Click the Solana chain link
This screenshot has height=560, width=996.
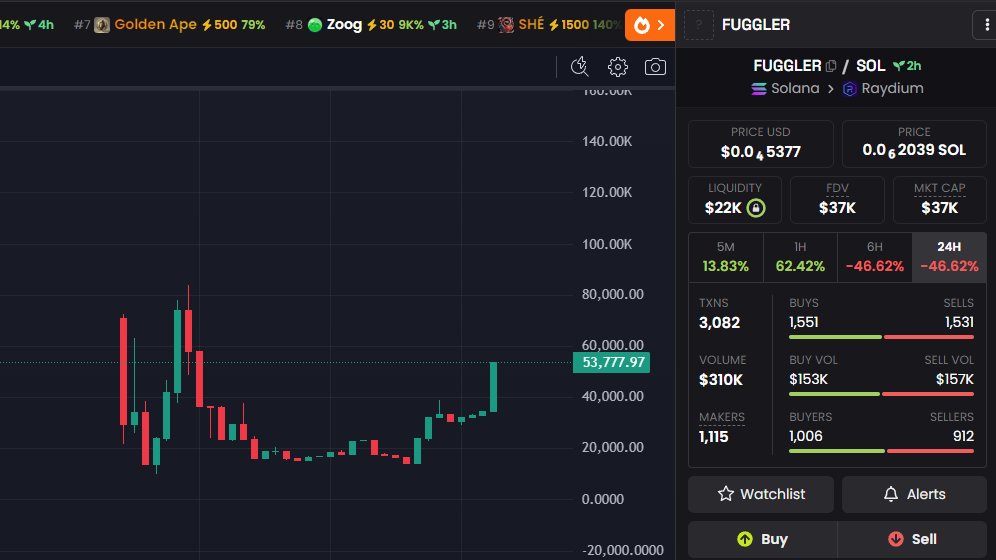785,89
